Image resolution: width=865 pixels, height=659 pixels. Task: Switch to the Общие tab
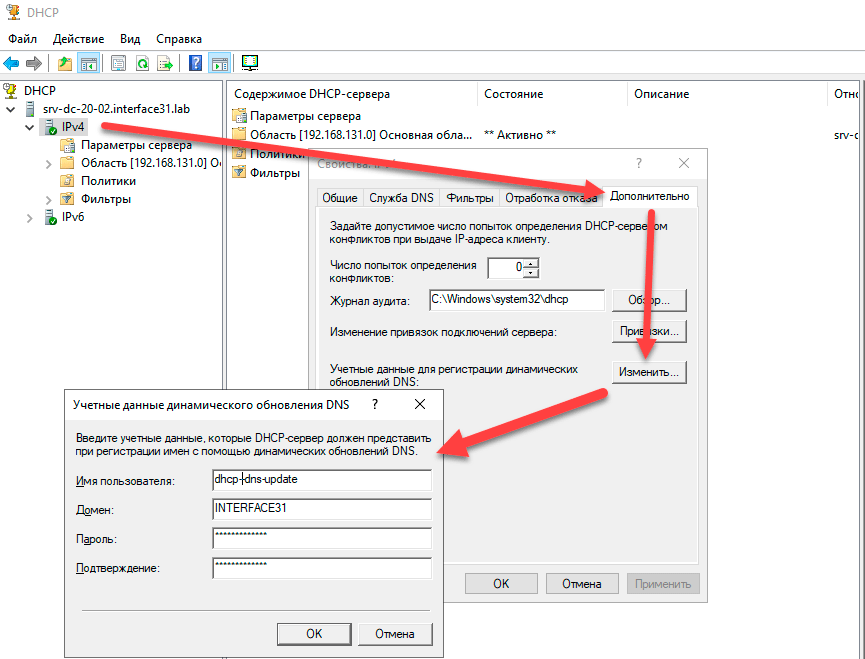click(340, 198)
